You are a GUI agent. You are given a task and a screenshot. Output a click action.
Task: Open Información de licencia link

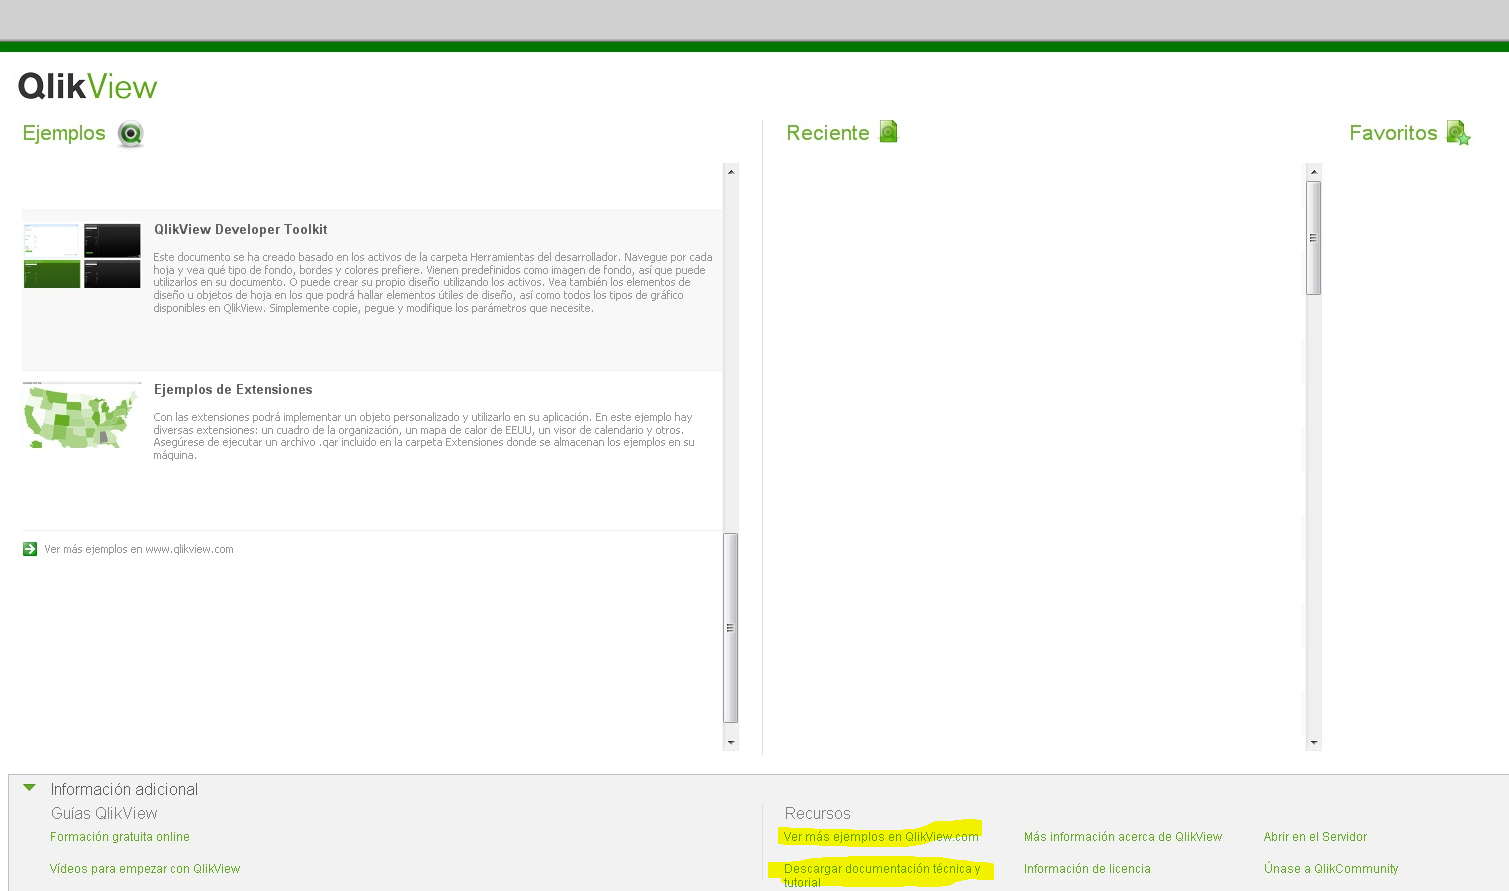1087,869
